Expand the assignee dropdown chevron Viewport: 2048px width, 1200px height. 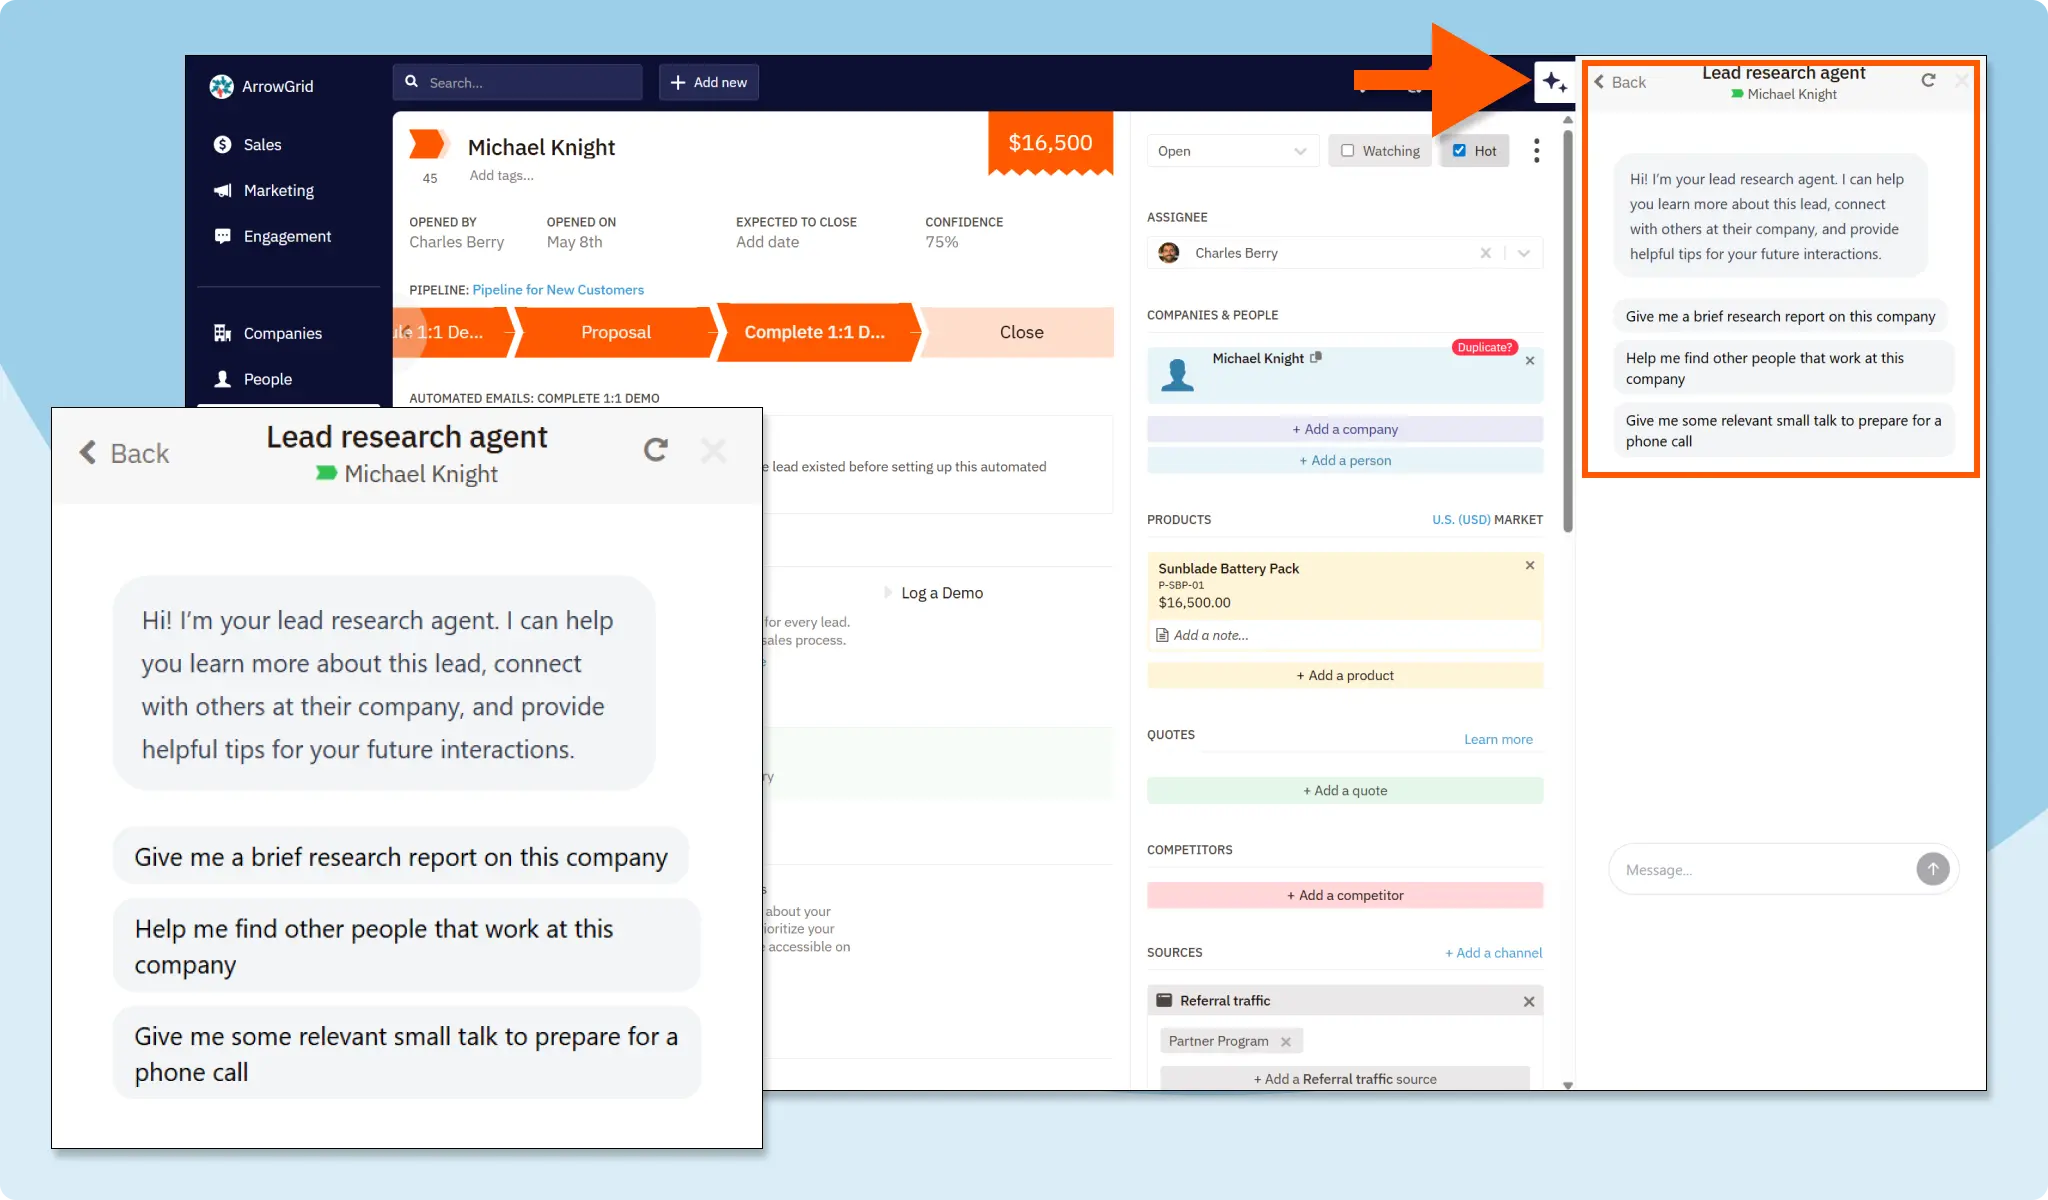(x=1523, y=253)
